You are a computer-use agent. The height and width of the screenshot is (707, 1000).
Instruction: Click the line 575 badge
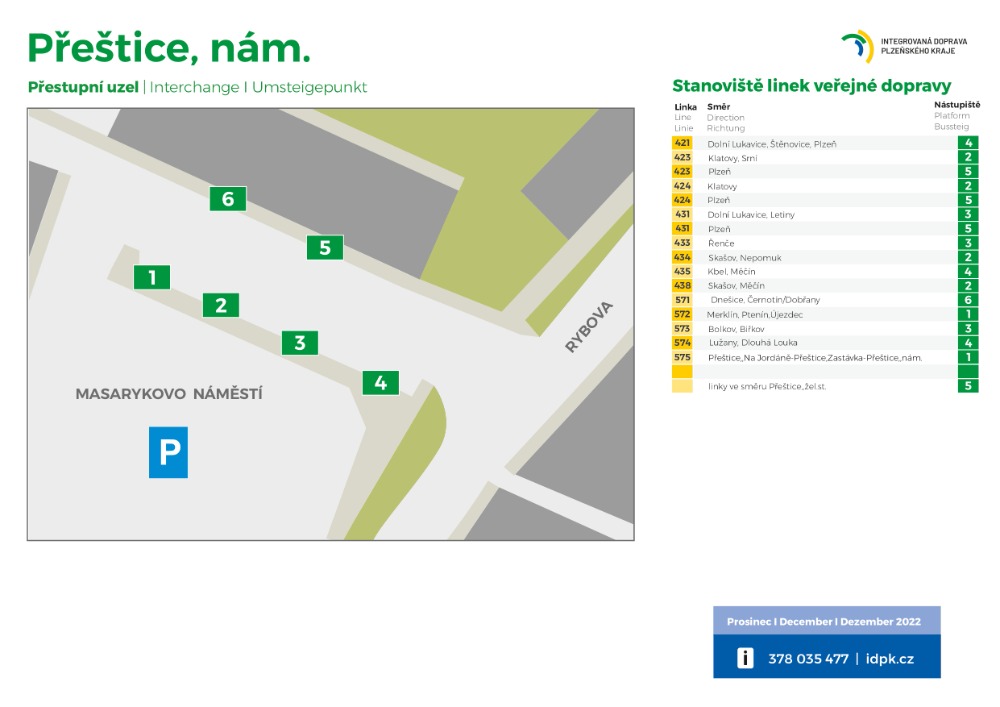click(683, 357)
